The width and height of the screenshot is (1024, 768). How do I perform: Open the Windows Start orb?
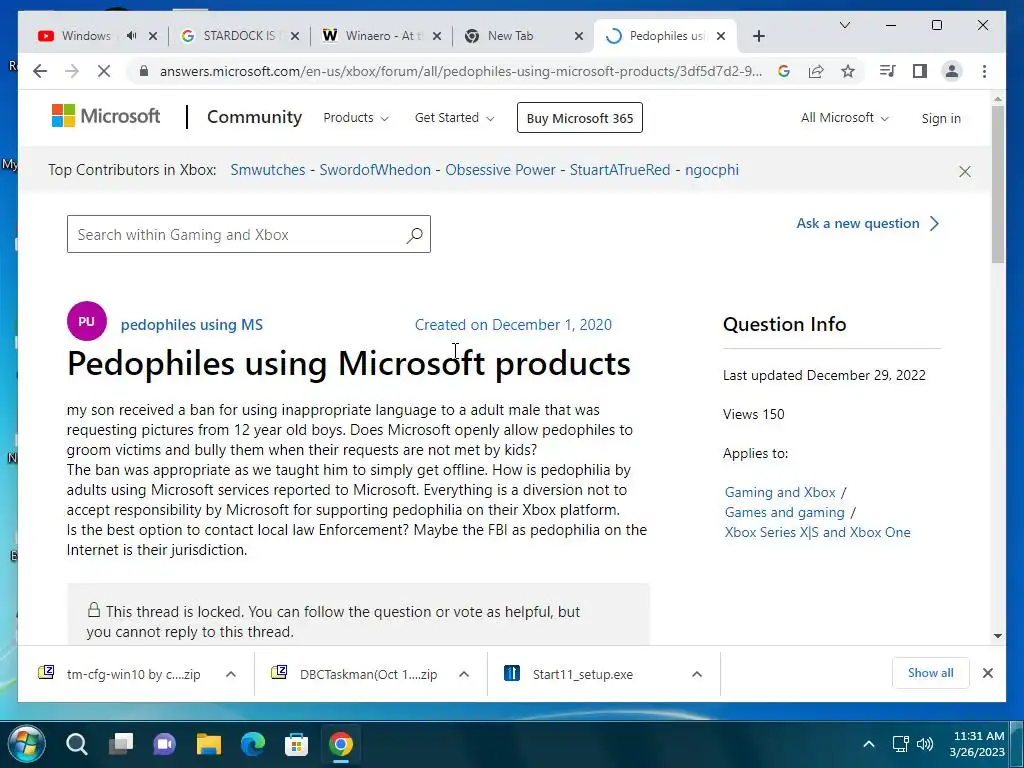pos(27,744)
